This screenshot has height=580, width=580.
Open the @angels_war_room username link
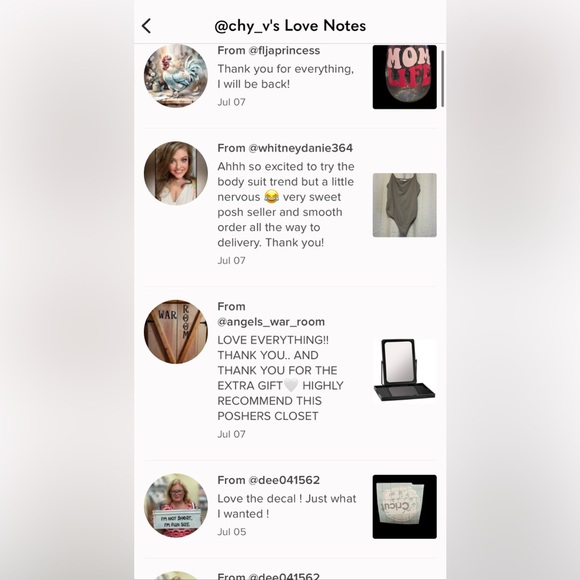[271, 322]
